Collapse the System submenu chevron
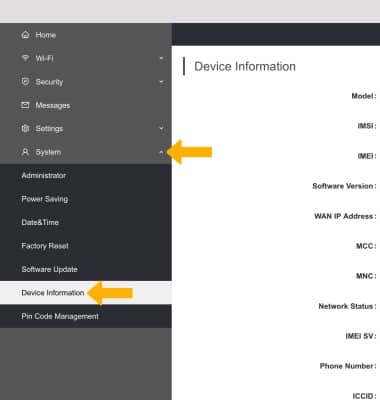 [x=161, y=152]
